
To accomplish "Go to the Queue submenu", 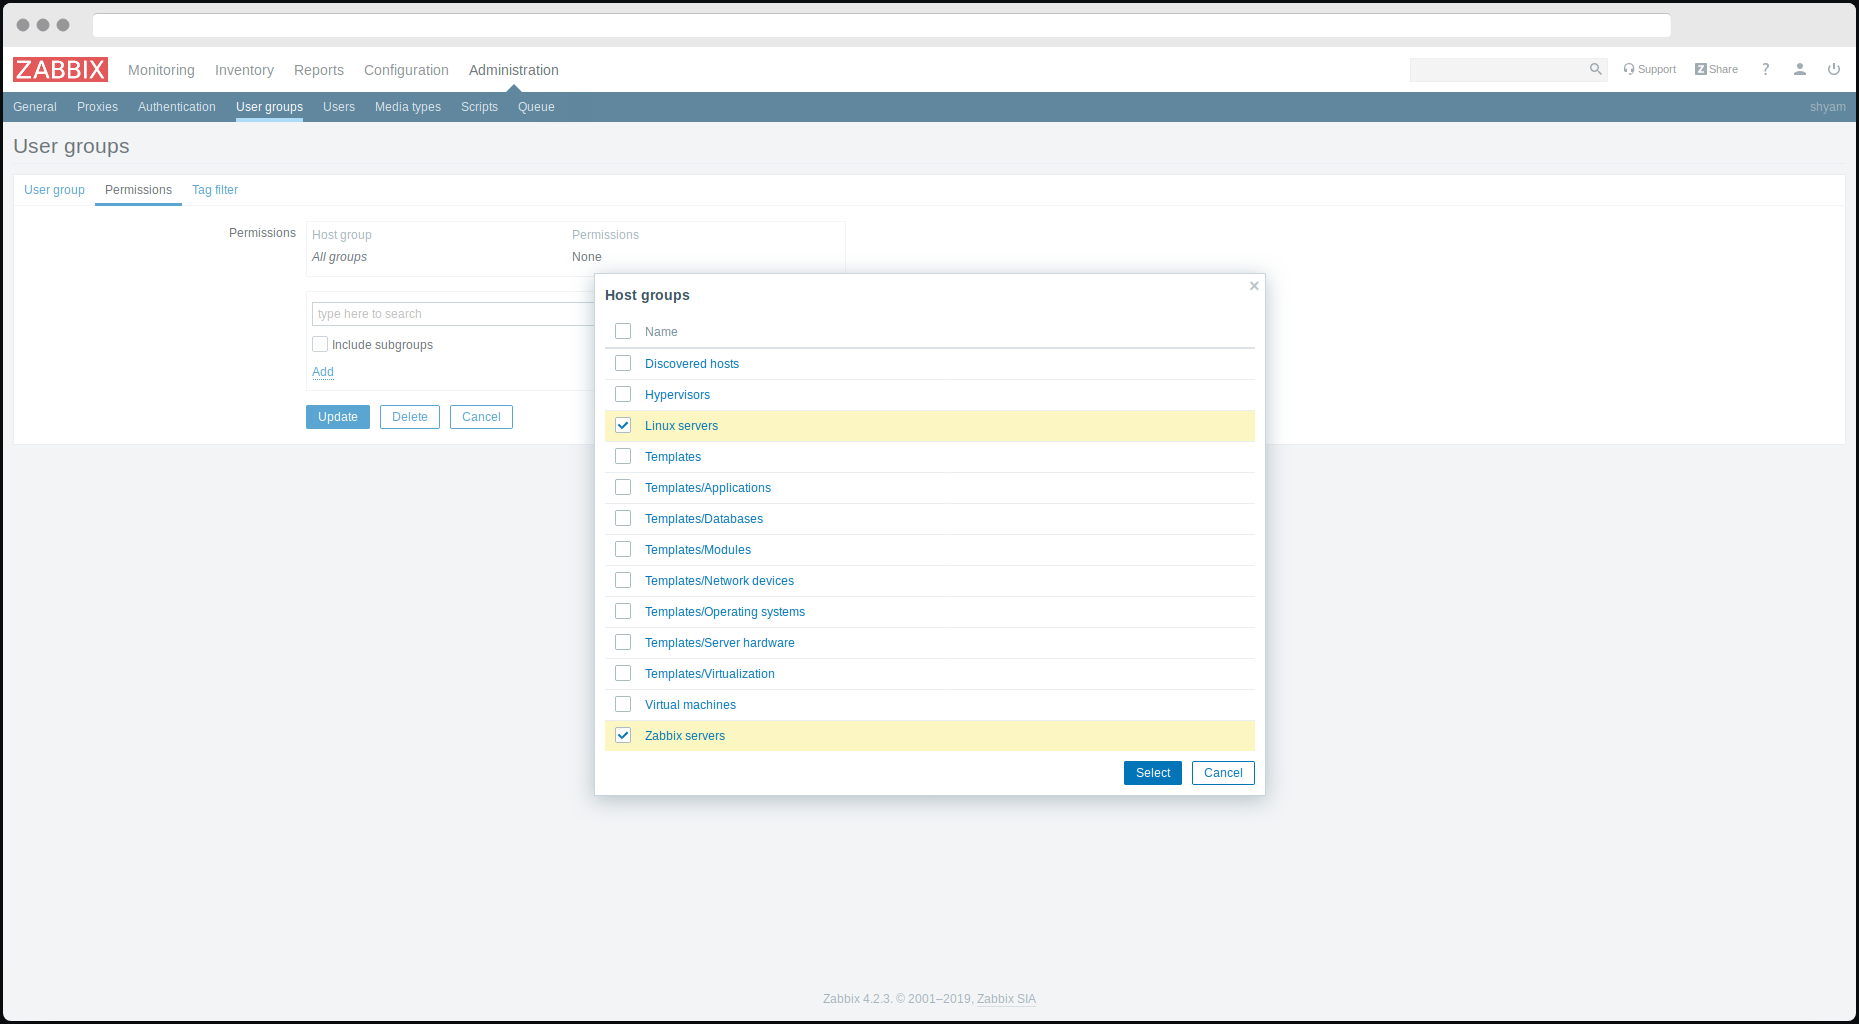I will pos(536,107).
